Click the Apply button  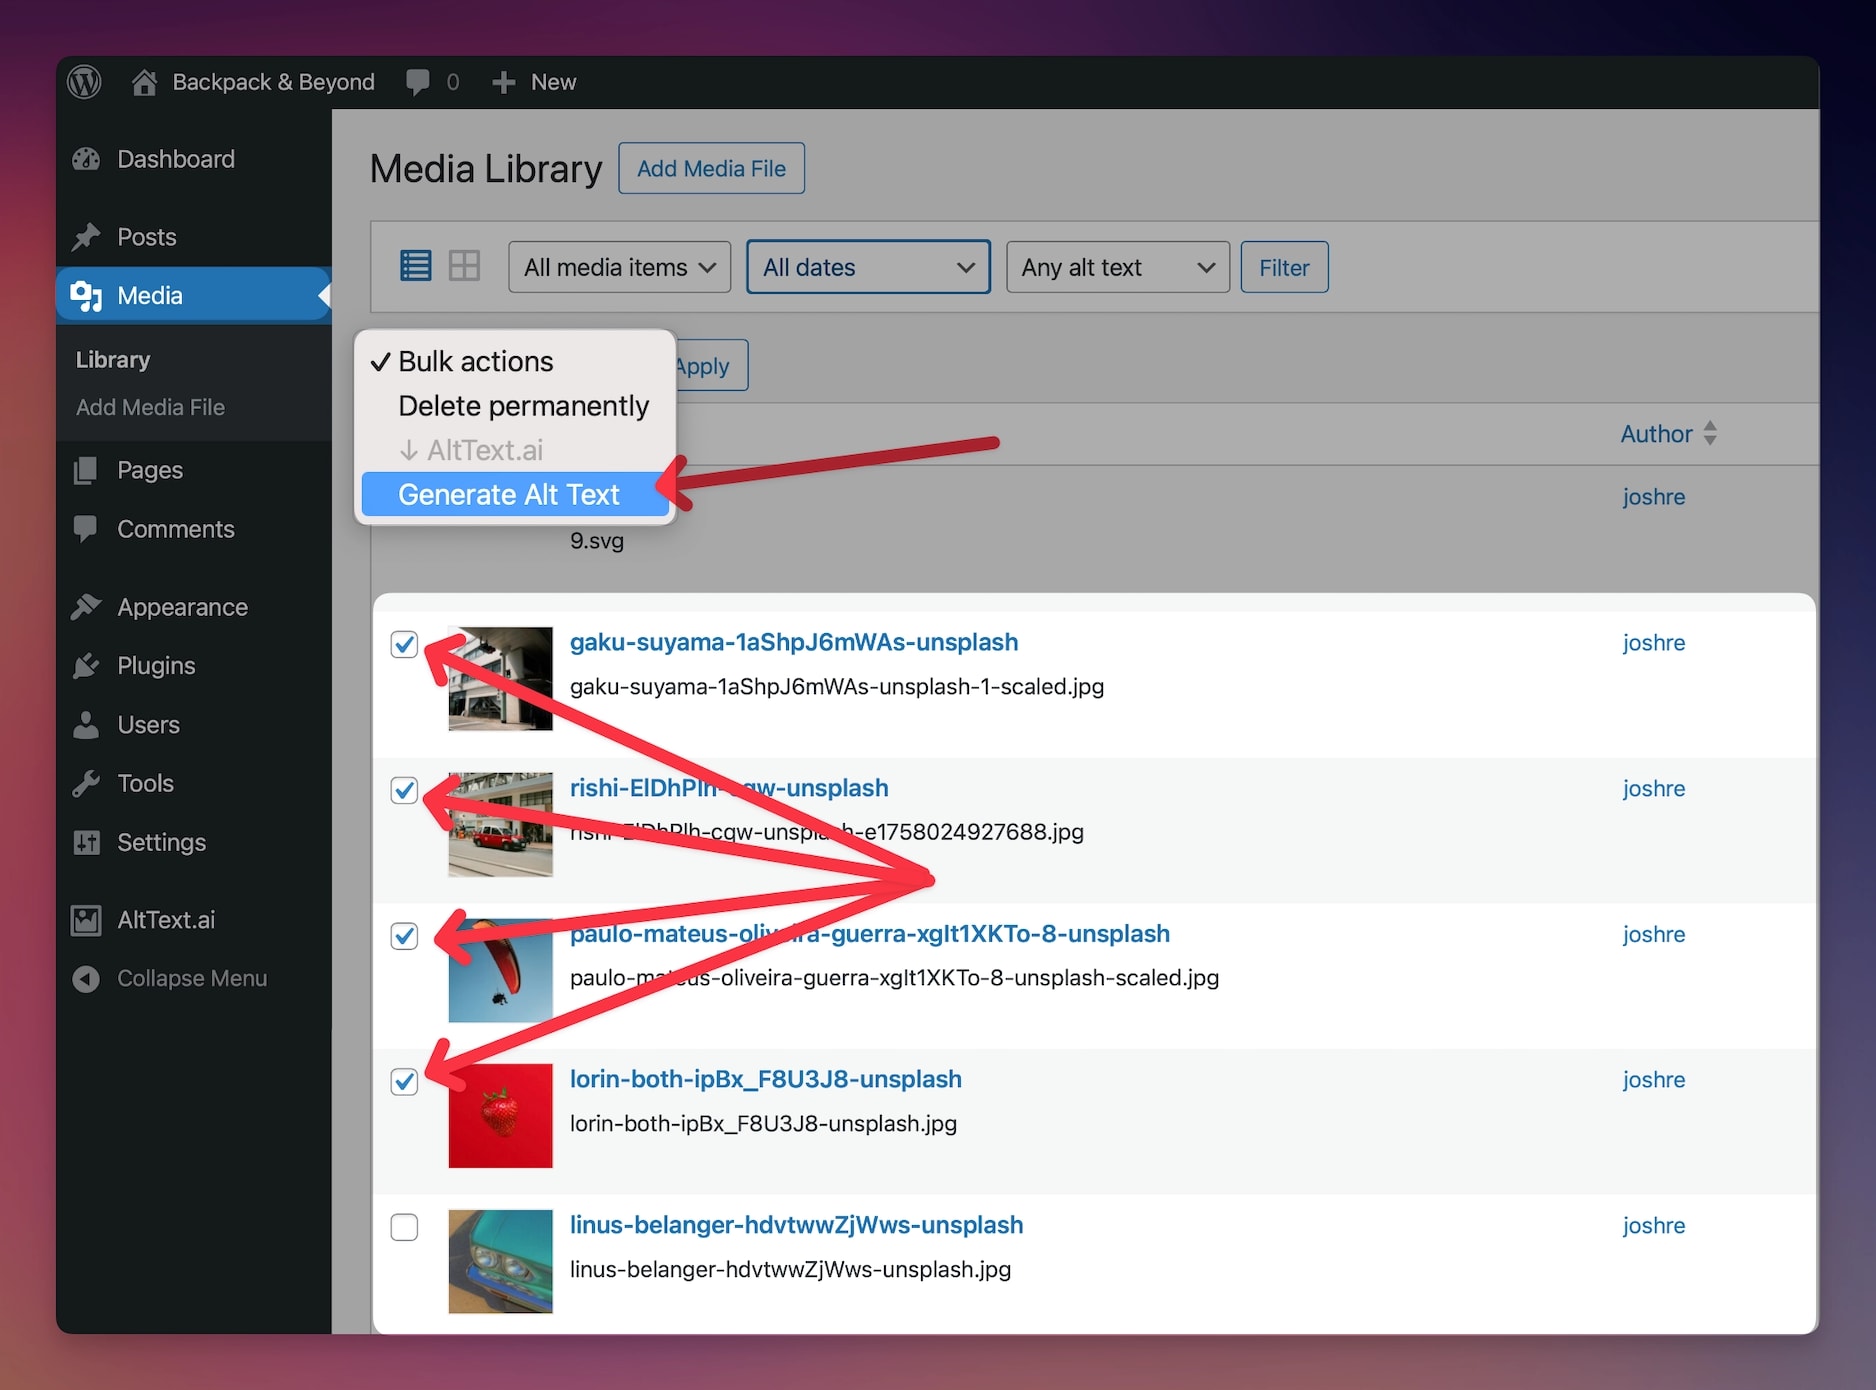[x=710, y=366]
